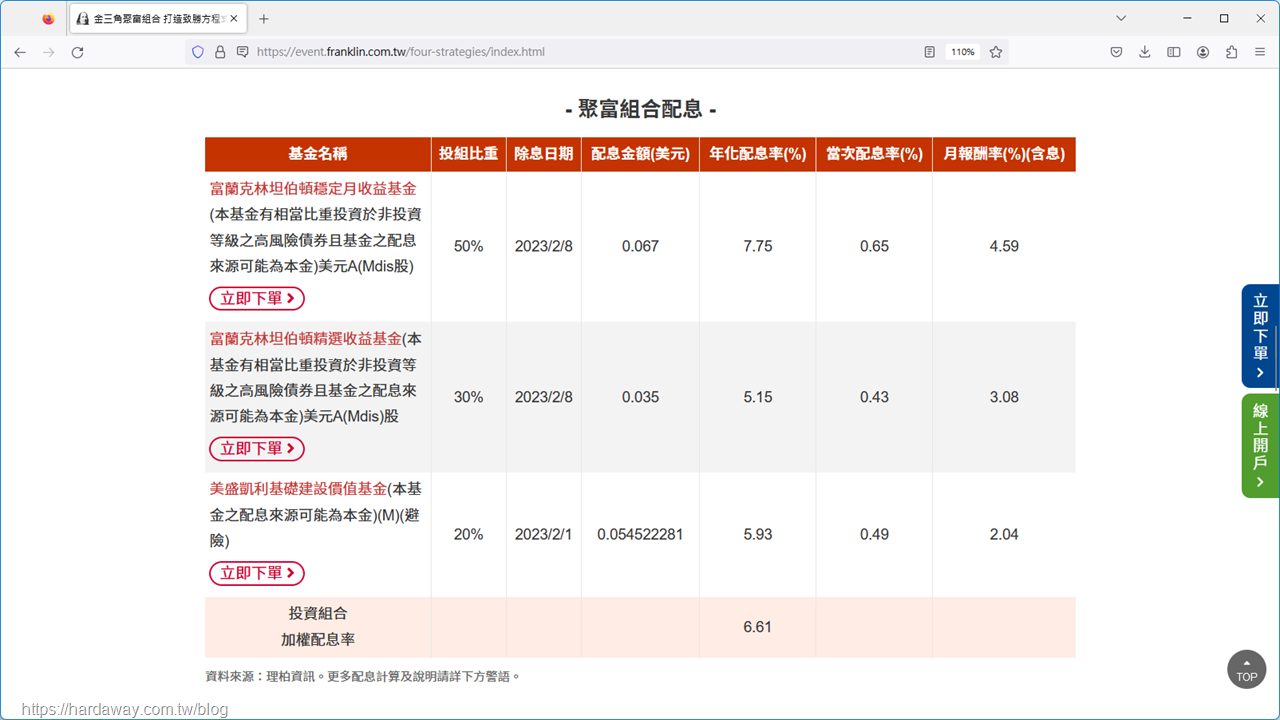Viewport: 1280px width, 720px height.
Task: Reset the 110% zoom level indicator
Action: [963, 52]
